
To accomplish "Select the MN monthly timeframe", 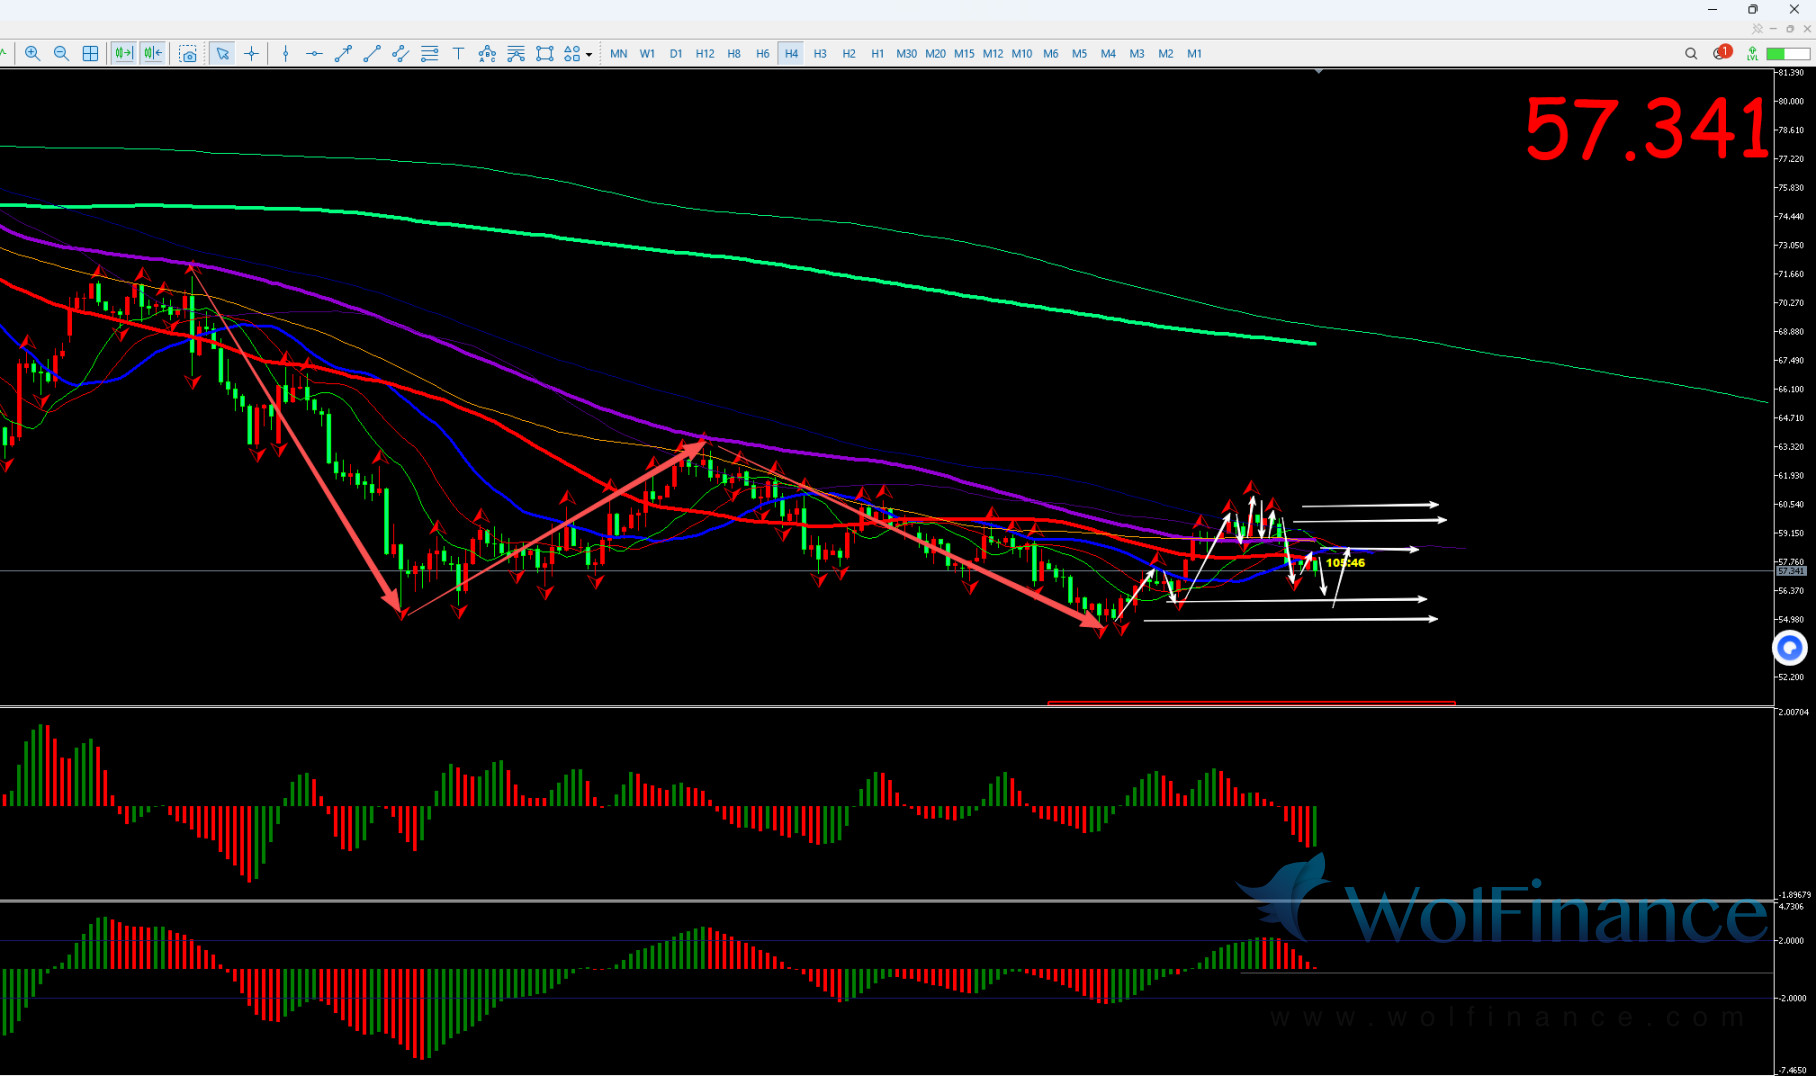I will point(619,54).
